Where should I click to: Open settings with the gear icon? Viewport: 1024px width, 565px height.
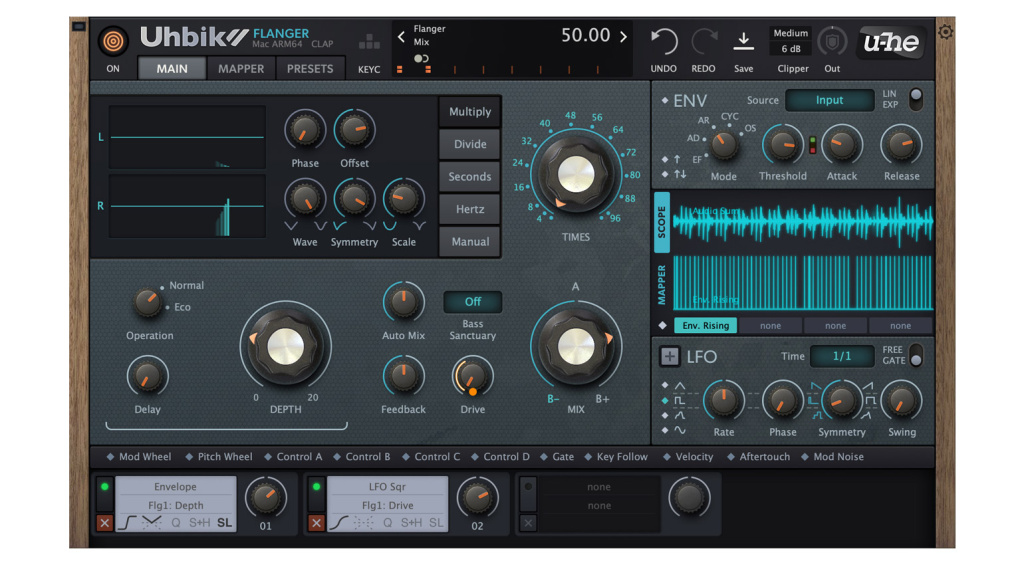click(945, 32)
